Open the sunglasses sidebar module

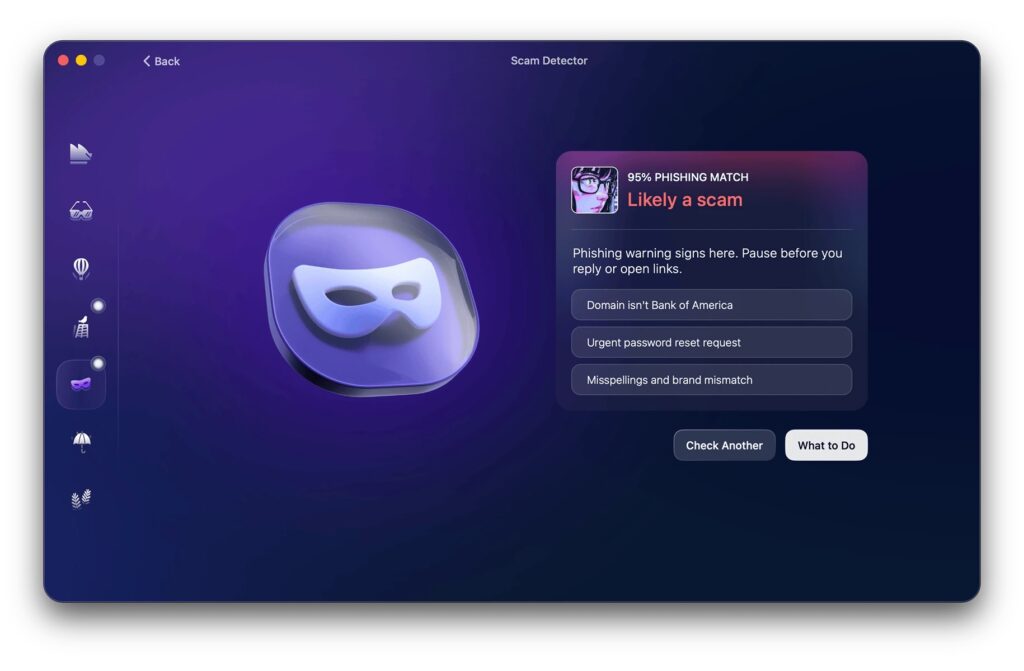81,210
